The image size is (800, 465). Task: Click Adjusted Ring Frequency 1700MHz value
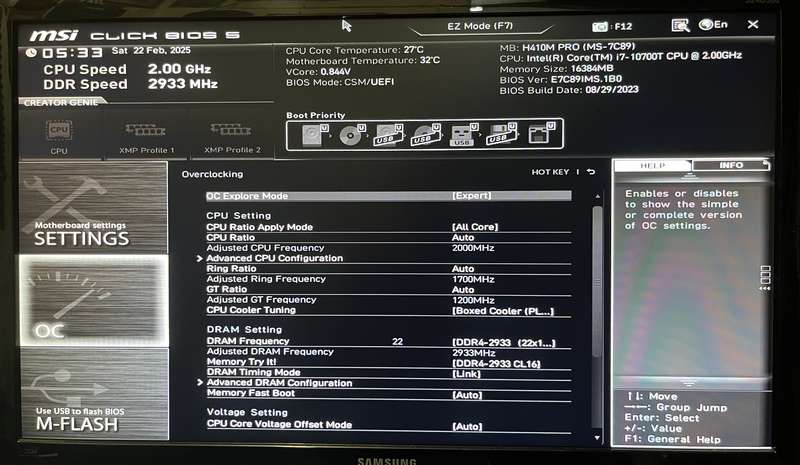click(x=473, y=279)
